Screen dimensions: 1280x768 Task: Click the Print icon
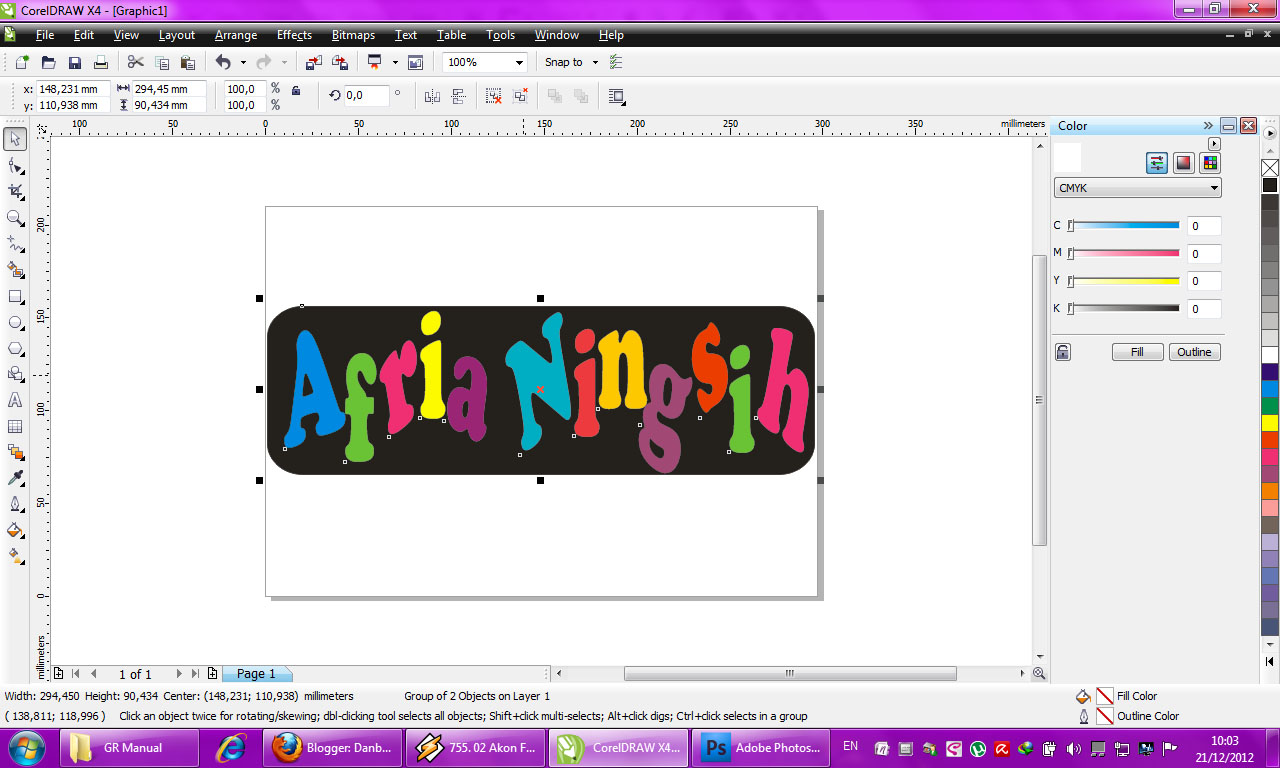(x=101, y=62)
